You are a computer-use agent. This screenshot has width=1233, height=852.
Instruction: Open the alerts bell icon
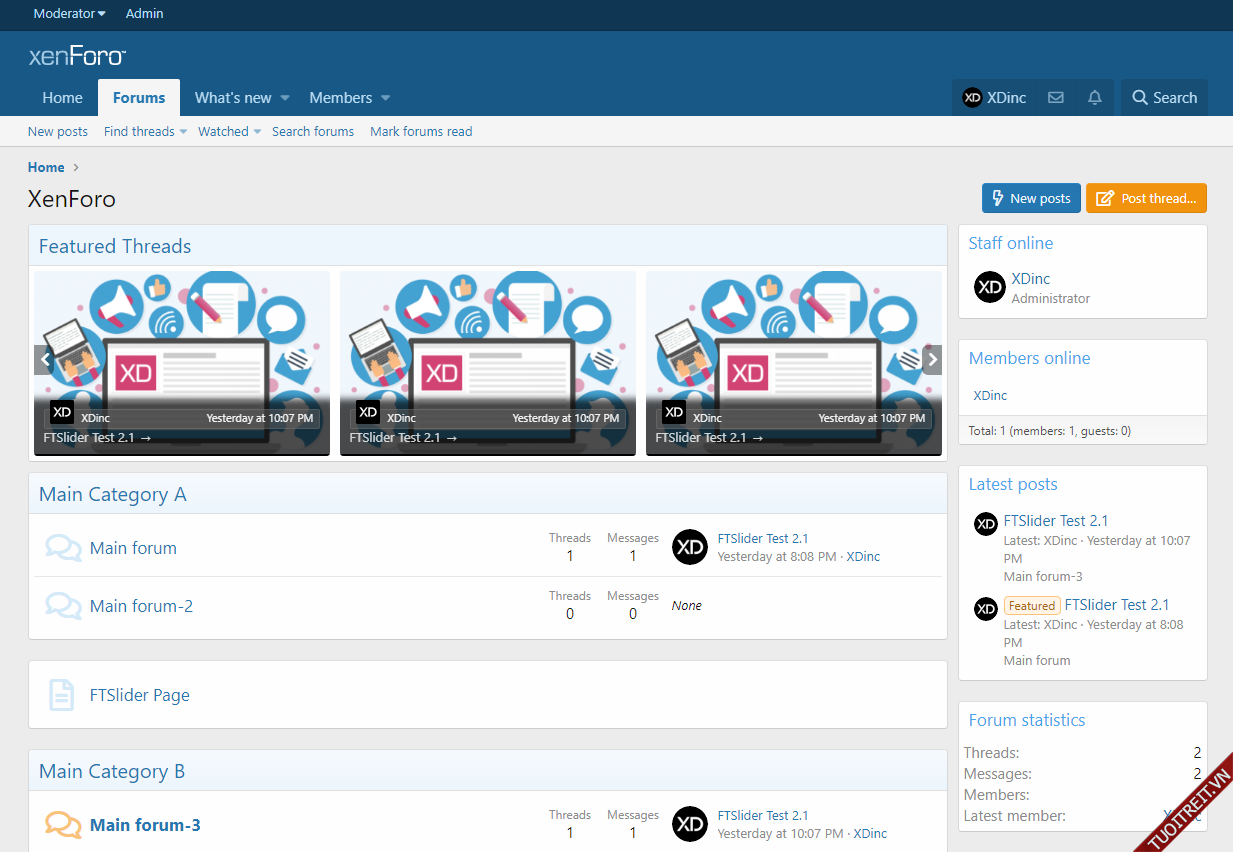(x=1095, y=98)
